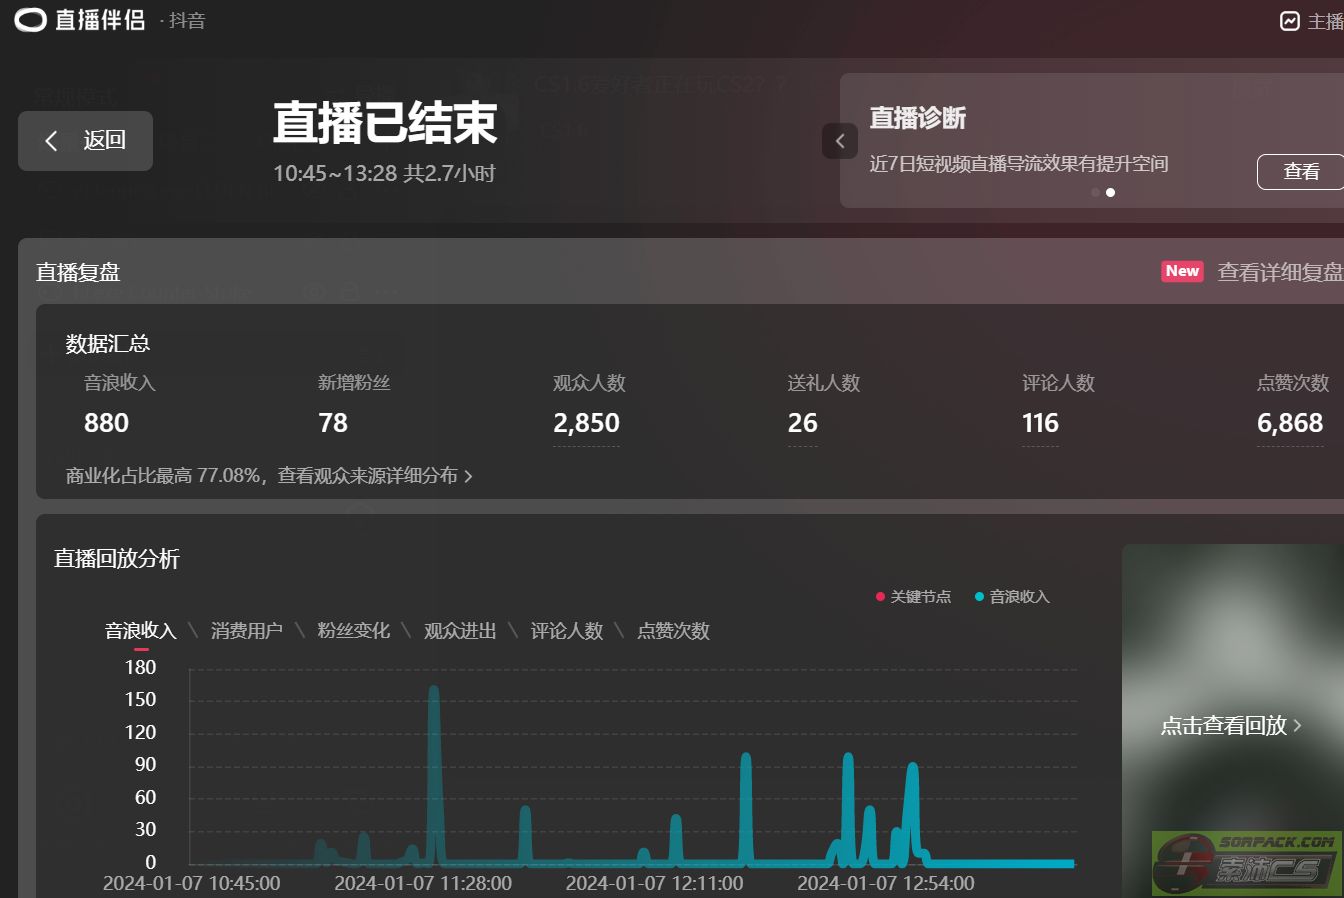The image size is (1344, 898).
Task: Click the red 关键节点 legend dot
Action: click(880, 597)
